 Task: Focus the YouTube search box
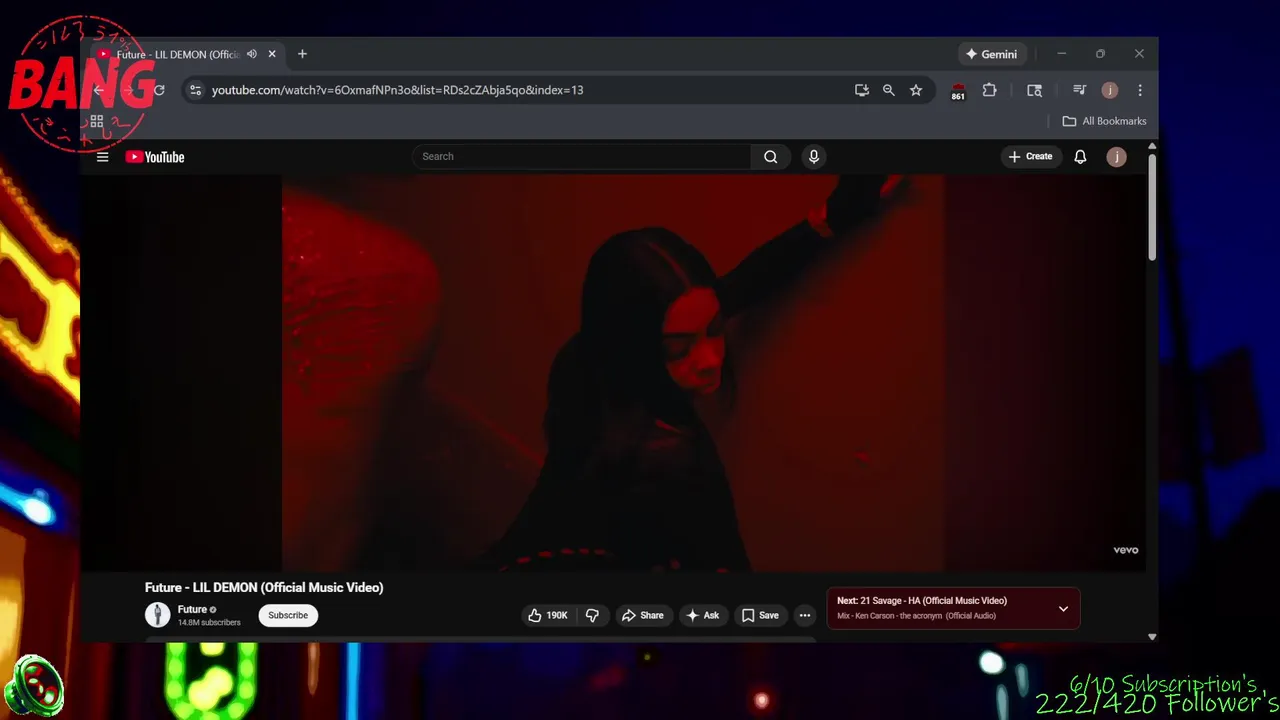point(581,157)
